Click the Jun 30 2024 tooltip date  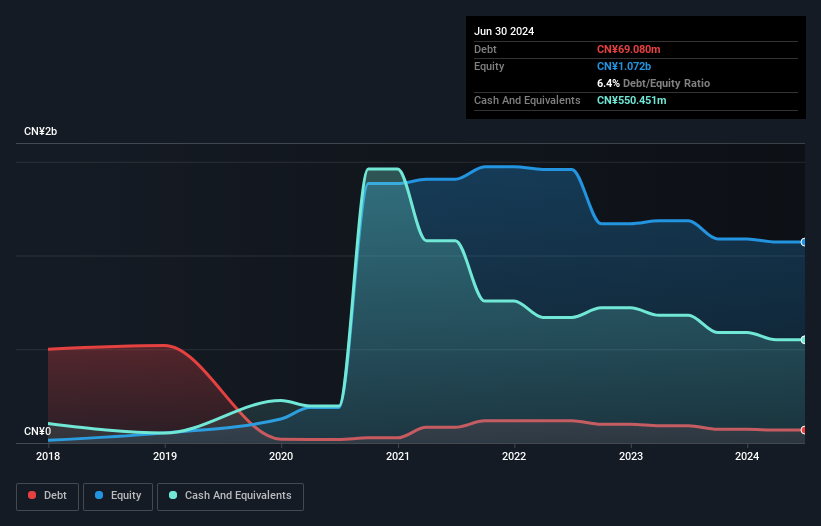point(504,31)
